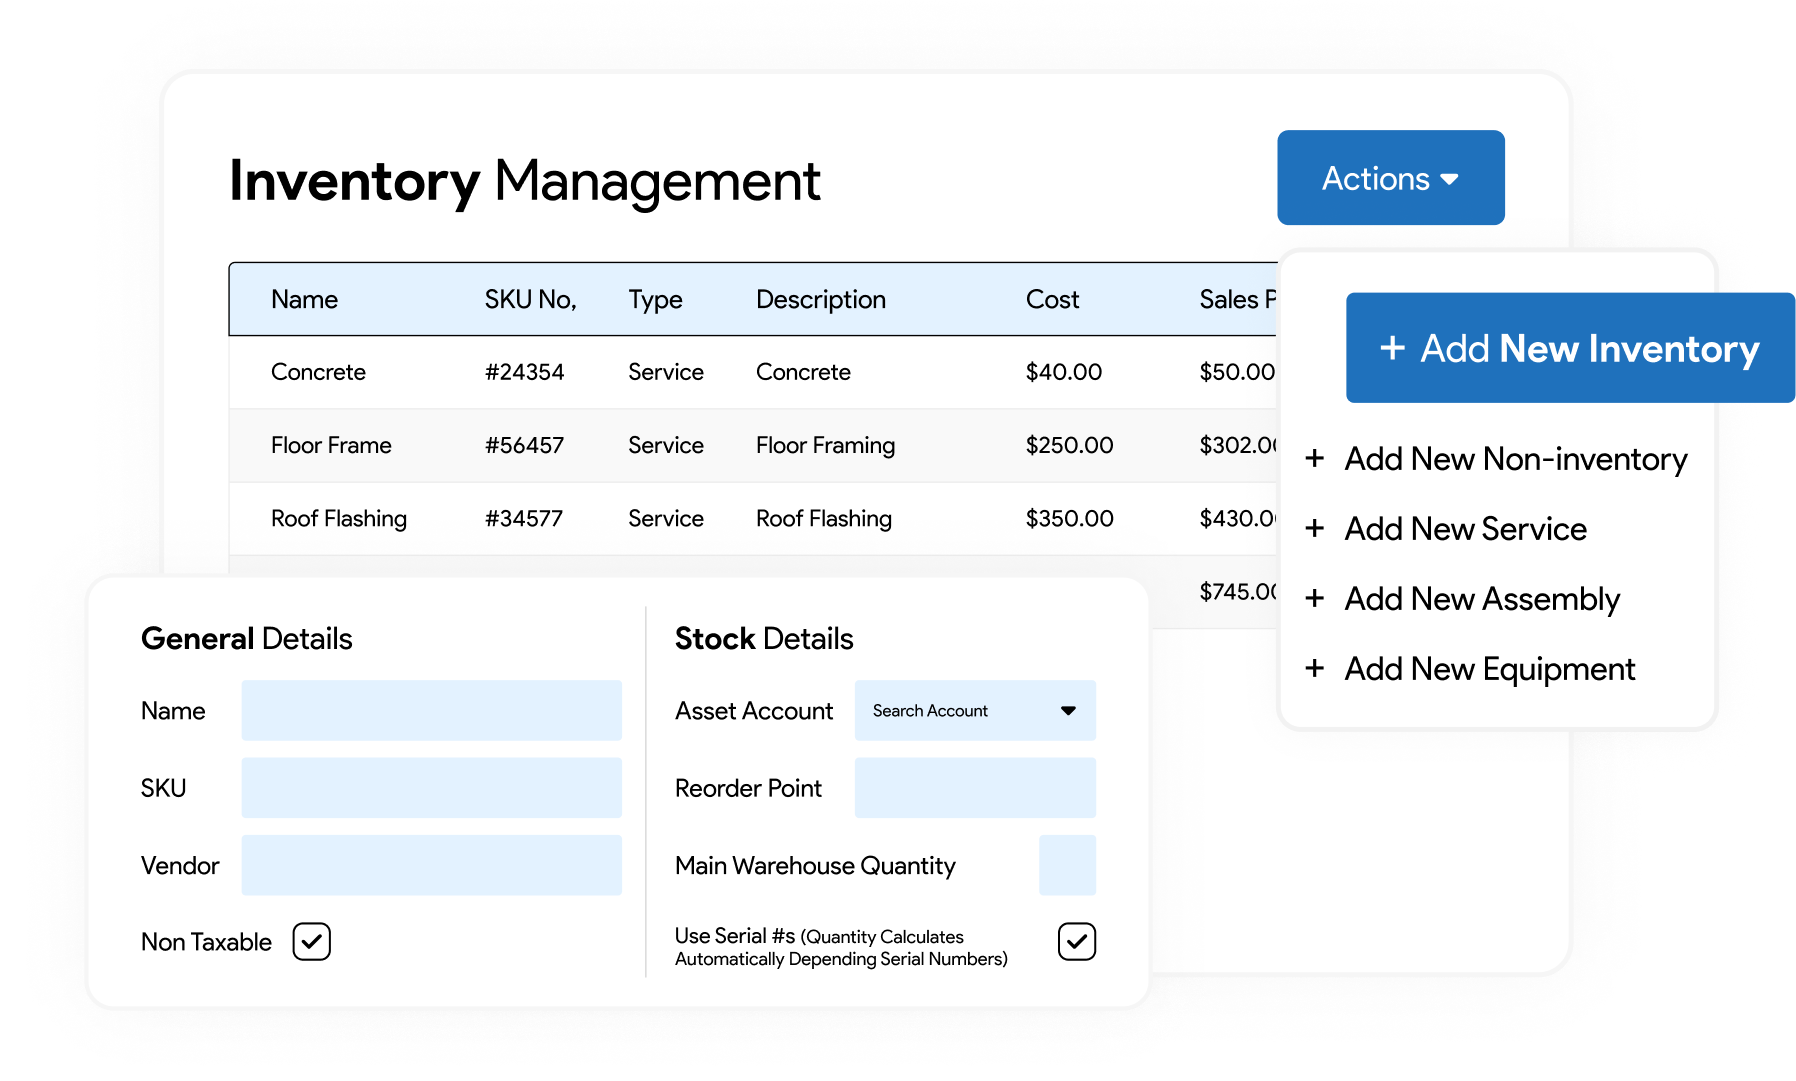
Task: Click the dropdown arrow icon in Search Account
Action: (x=1067, y=710)
